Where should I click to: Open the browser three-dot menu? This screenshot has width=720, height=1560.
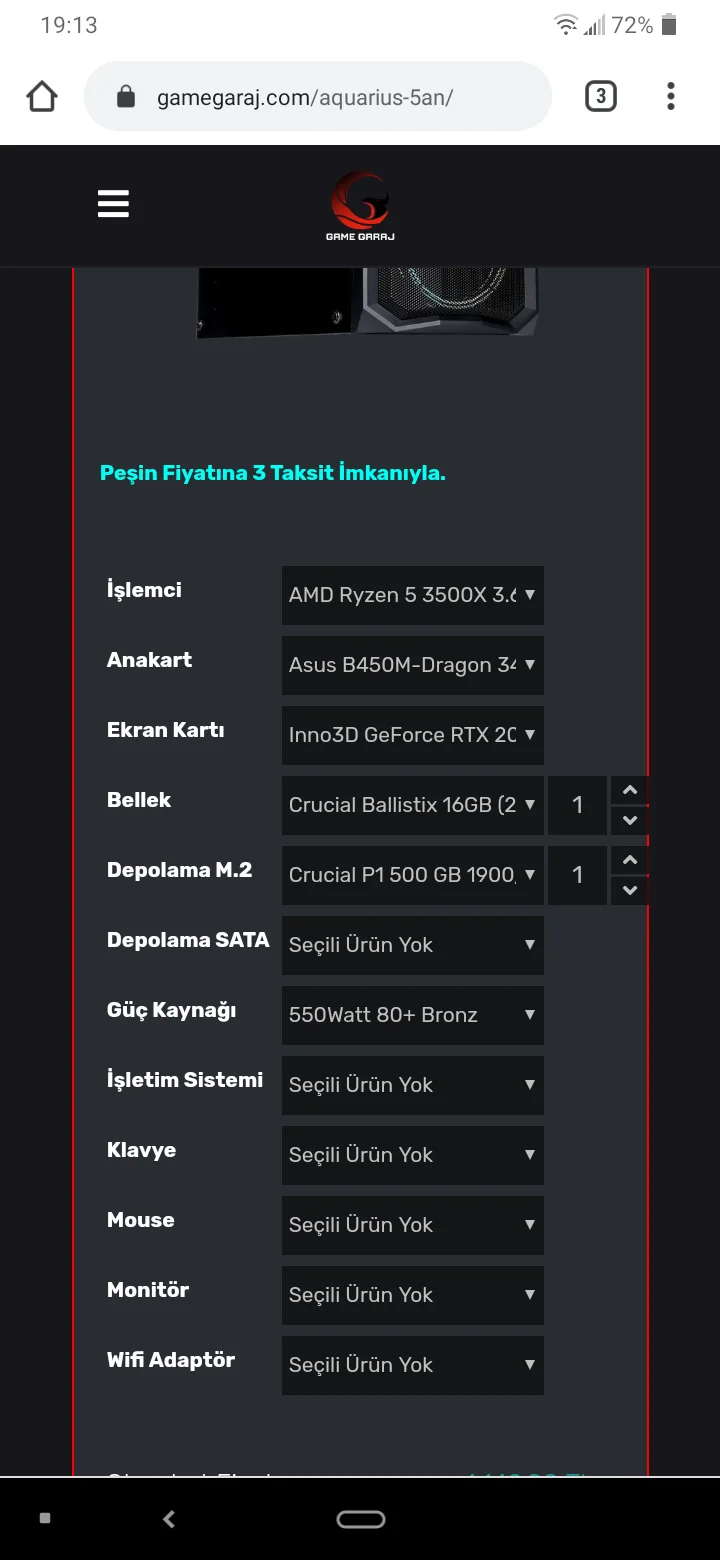click(670, 96)
